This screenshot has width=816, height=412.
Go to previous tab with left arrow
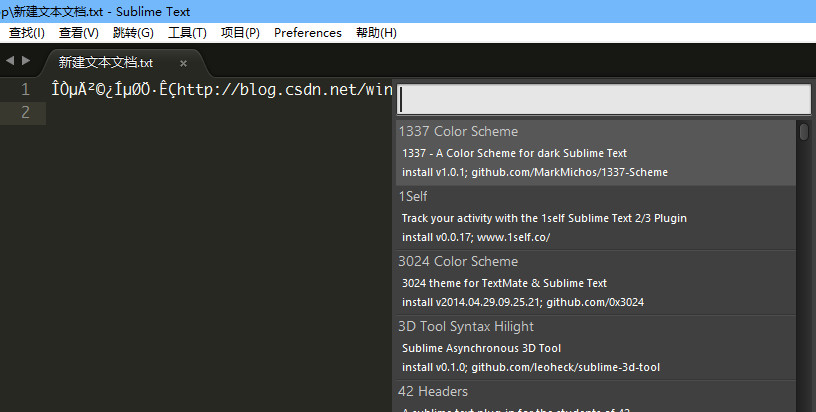(x=10, y=61)
